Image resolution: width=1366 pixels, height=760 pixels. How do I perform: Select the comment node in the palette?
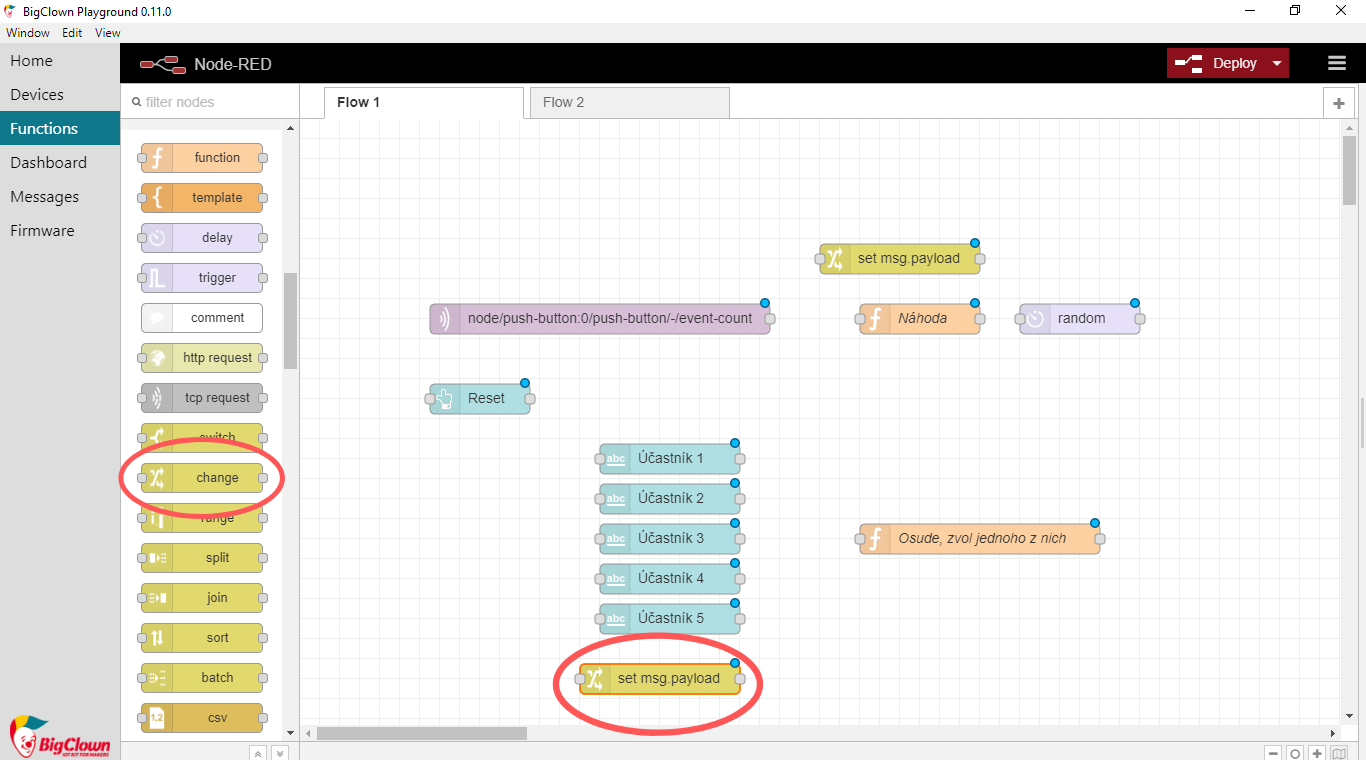pyautogui.click(x=202, y=318)
